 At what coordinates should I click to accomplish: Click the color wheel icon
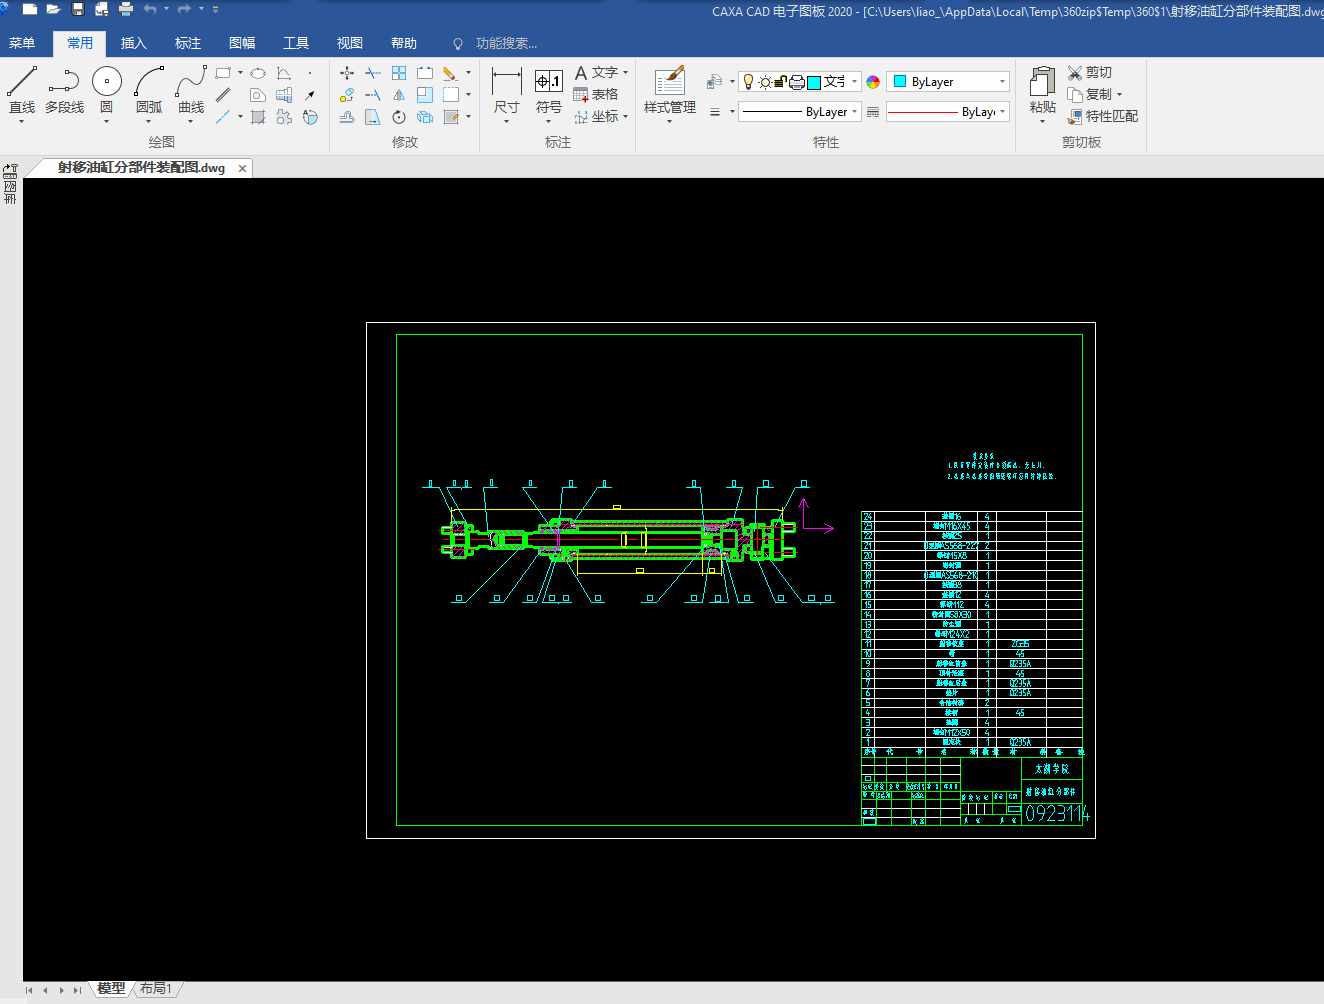tap(873, 82)
